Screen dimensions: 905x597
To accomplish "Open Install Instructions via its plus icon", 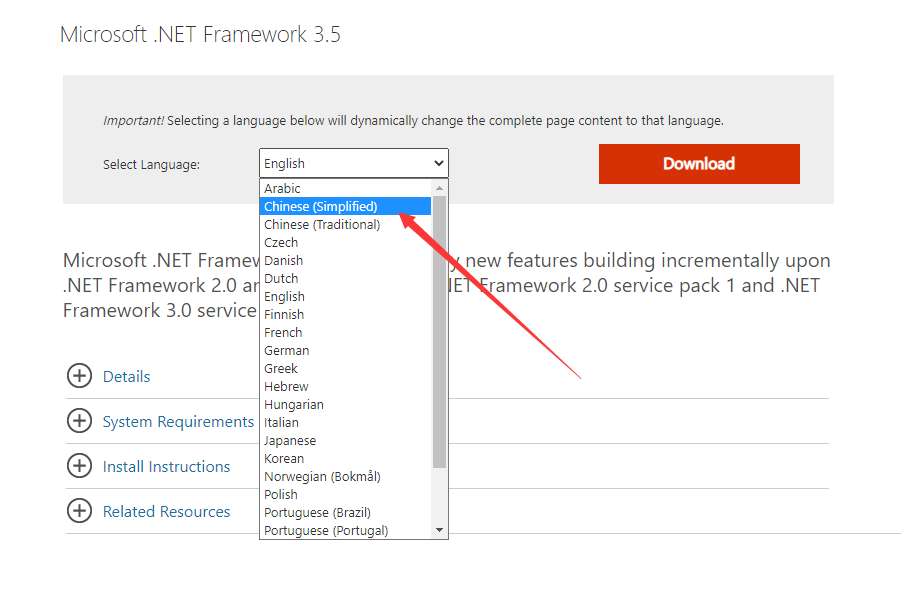I will pyautogui.click(x=79, y=466).
